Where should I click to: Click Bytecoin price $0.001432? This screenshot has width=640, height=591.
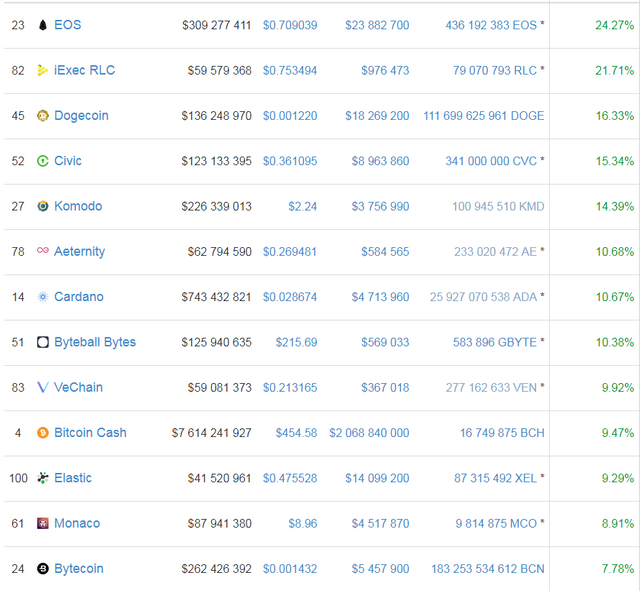[290, 569]
